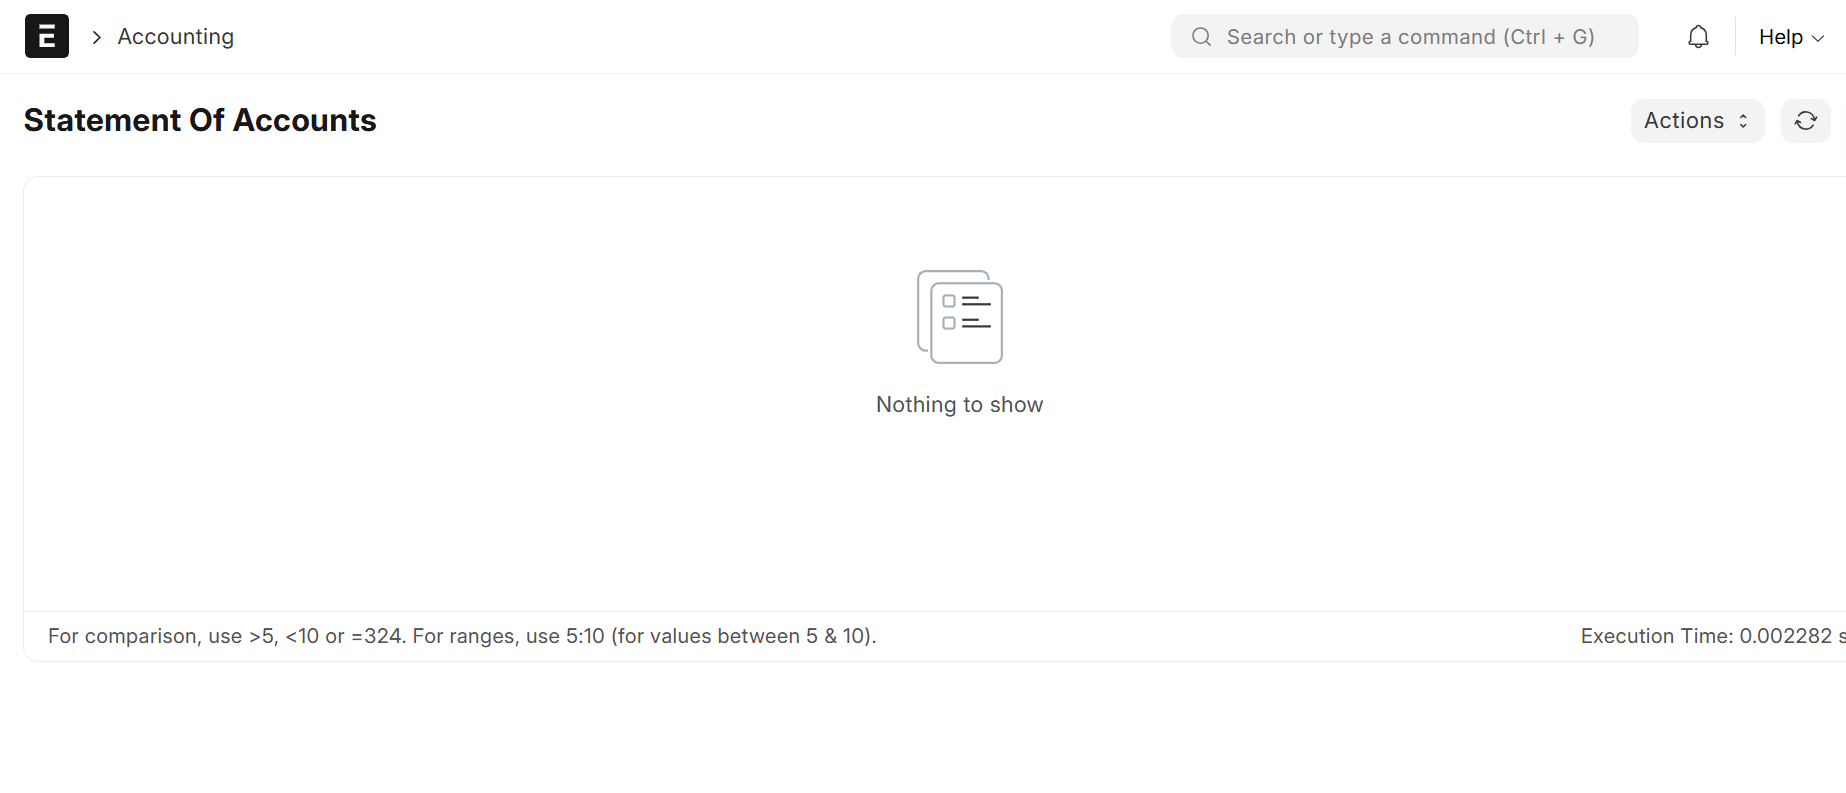Open the Help dropdown menu
1846x793 pixels.
[1791, 37]
